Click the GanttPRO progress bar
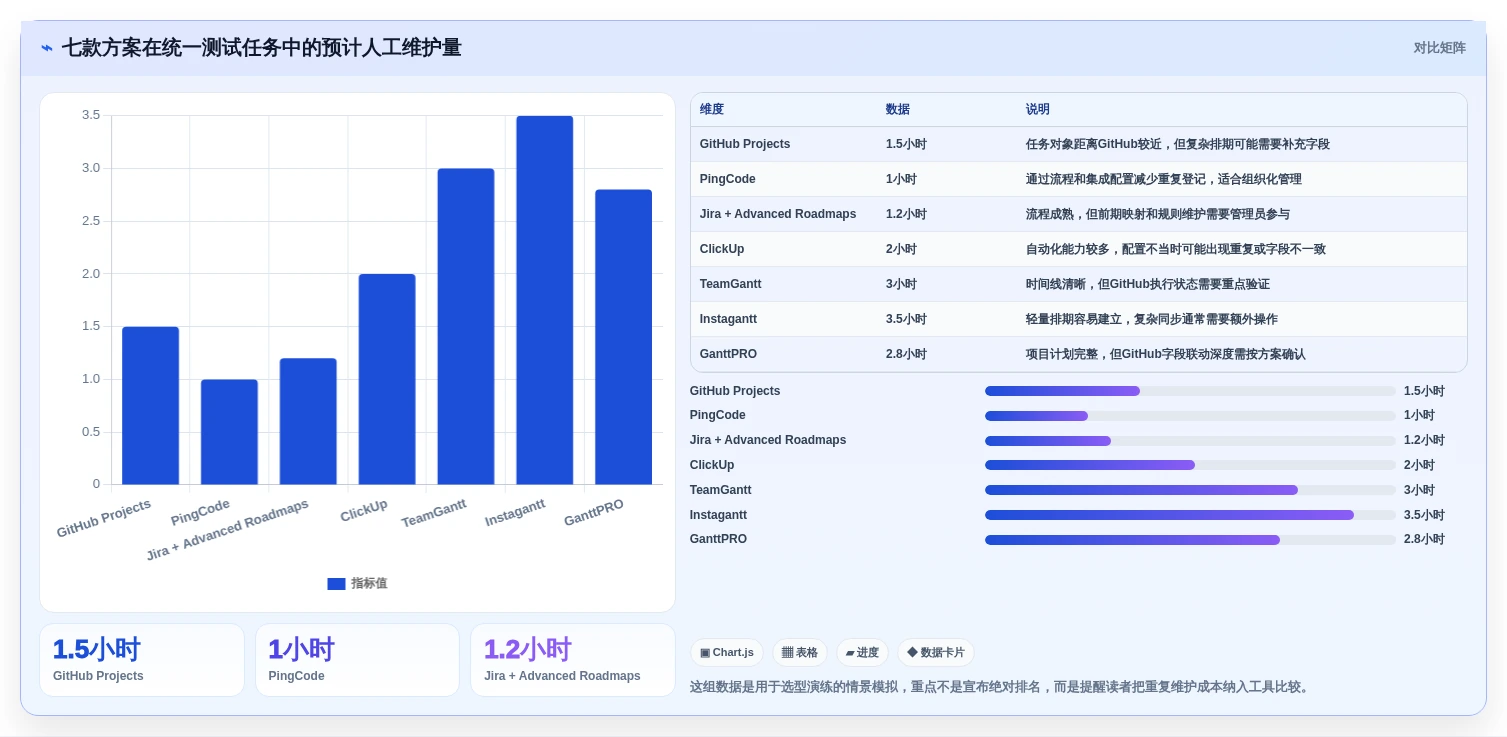Image resolution: width=1507 pixels, height=737 pixels. tap(1190, 540)
